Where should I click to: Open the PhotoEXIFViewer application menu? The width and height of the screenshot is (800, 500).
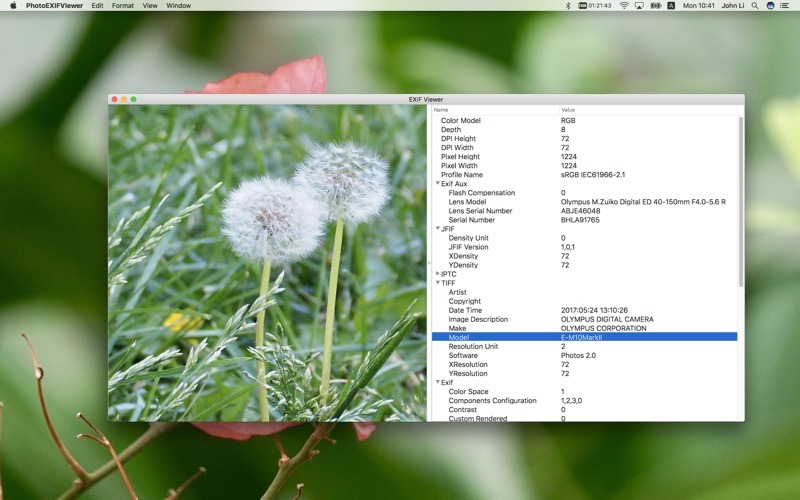tap(54, 5)
